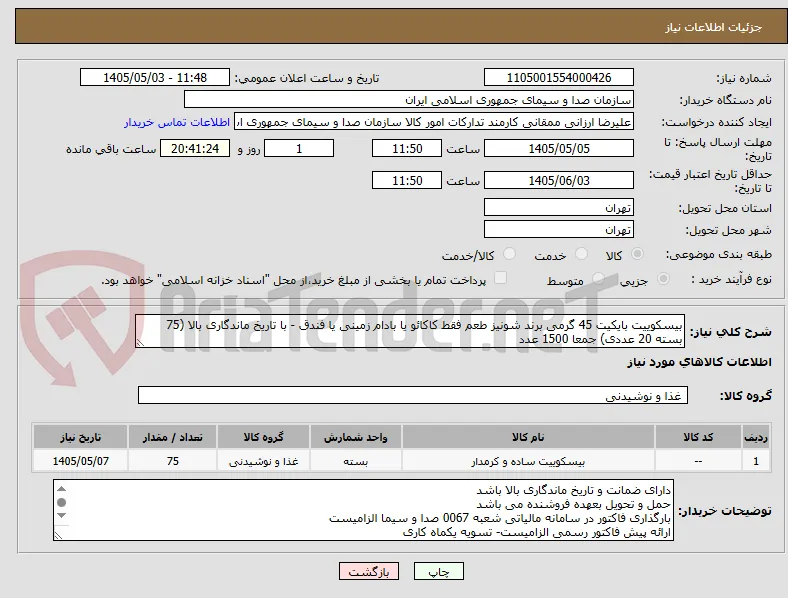
Task: Click buyer organization name field
Action: click(x=409, y=99)
